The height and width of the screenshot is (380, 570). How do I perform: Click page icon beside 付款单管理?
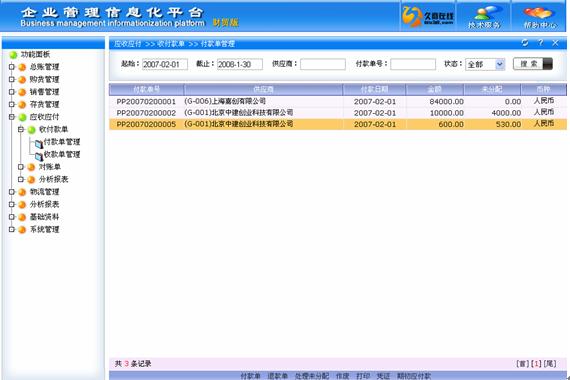(x=39, y=144)
